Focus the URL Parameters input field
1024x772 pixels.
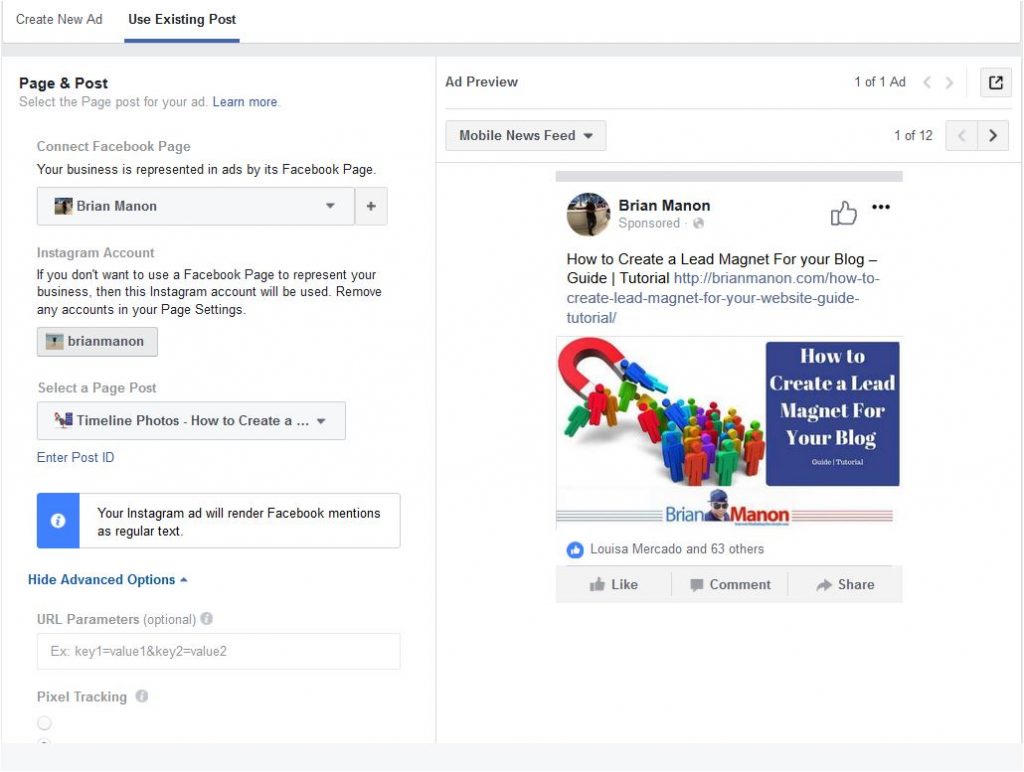click(219, 651)
